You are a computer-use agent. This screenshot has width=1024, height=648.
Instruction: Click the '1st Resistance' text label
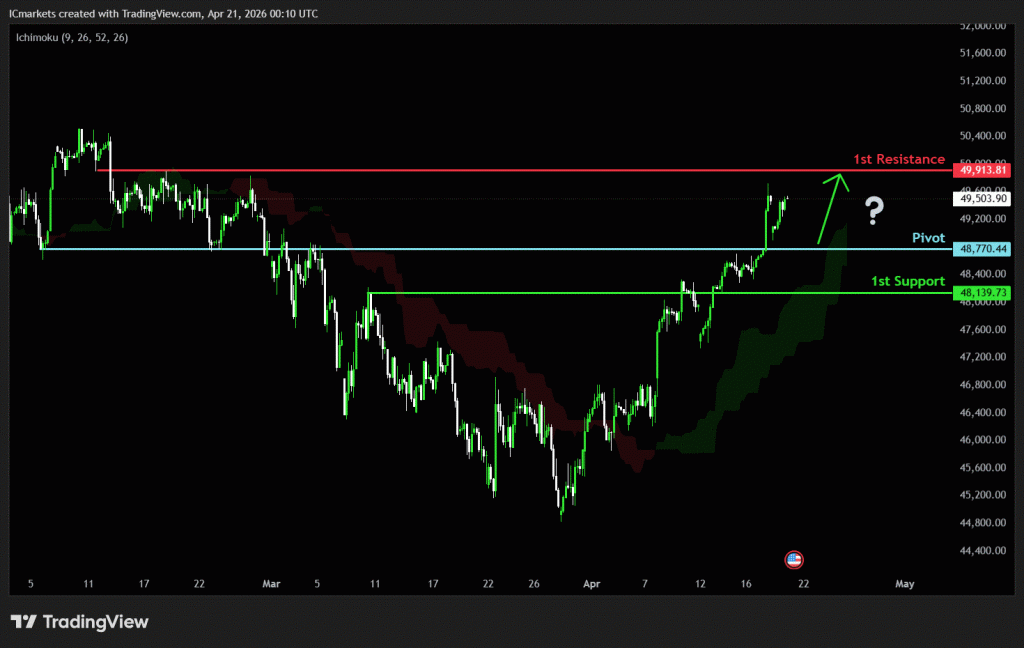pyautogui.click(x=898, y=159)
